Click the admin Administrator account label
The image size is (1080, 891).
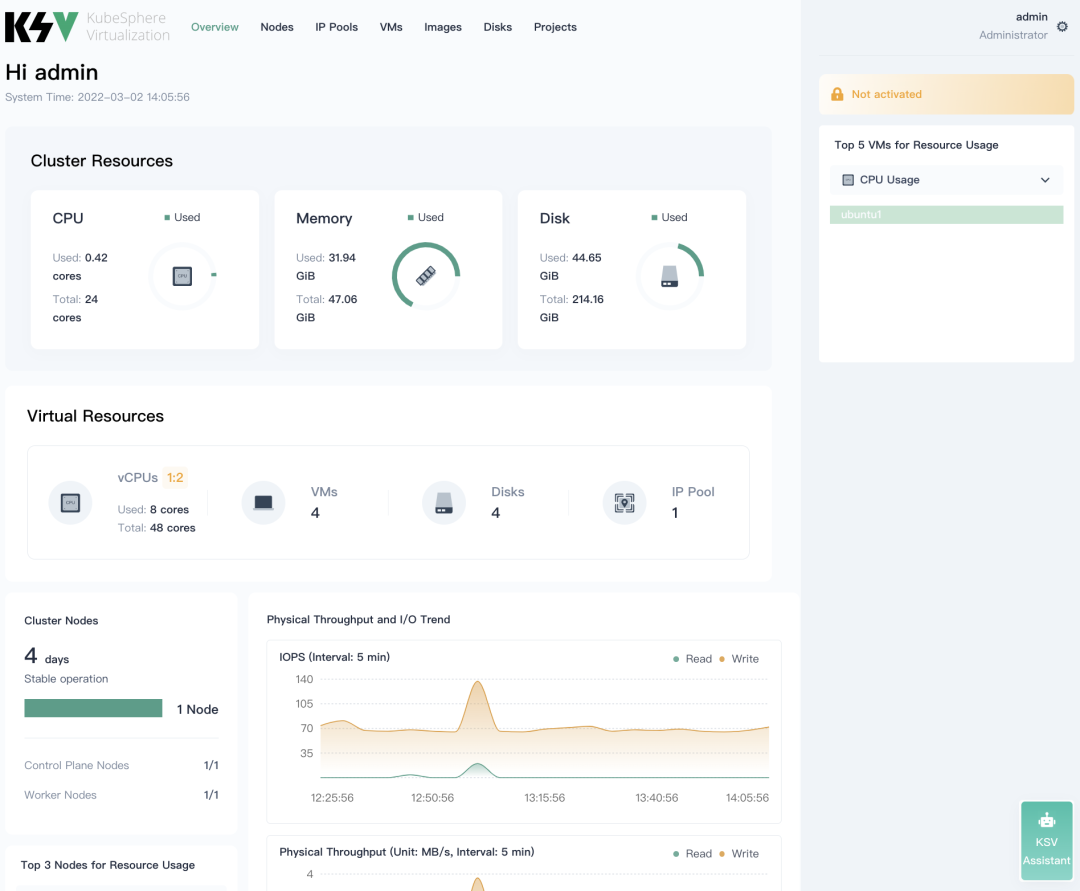coord(1013,25)
